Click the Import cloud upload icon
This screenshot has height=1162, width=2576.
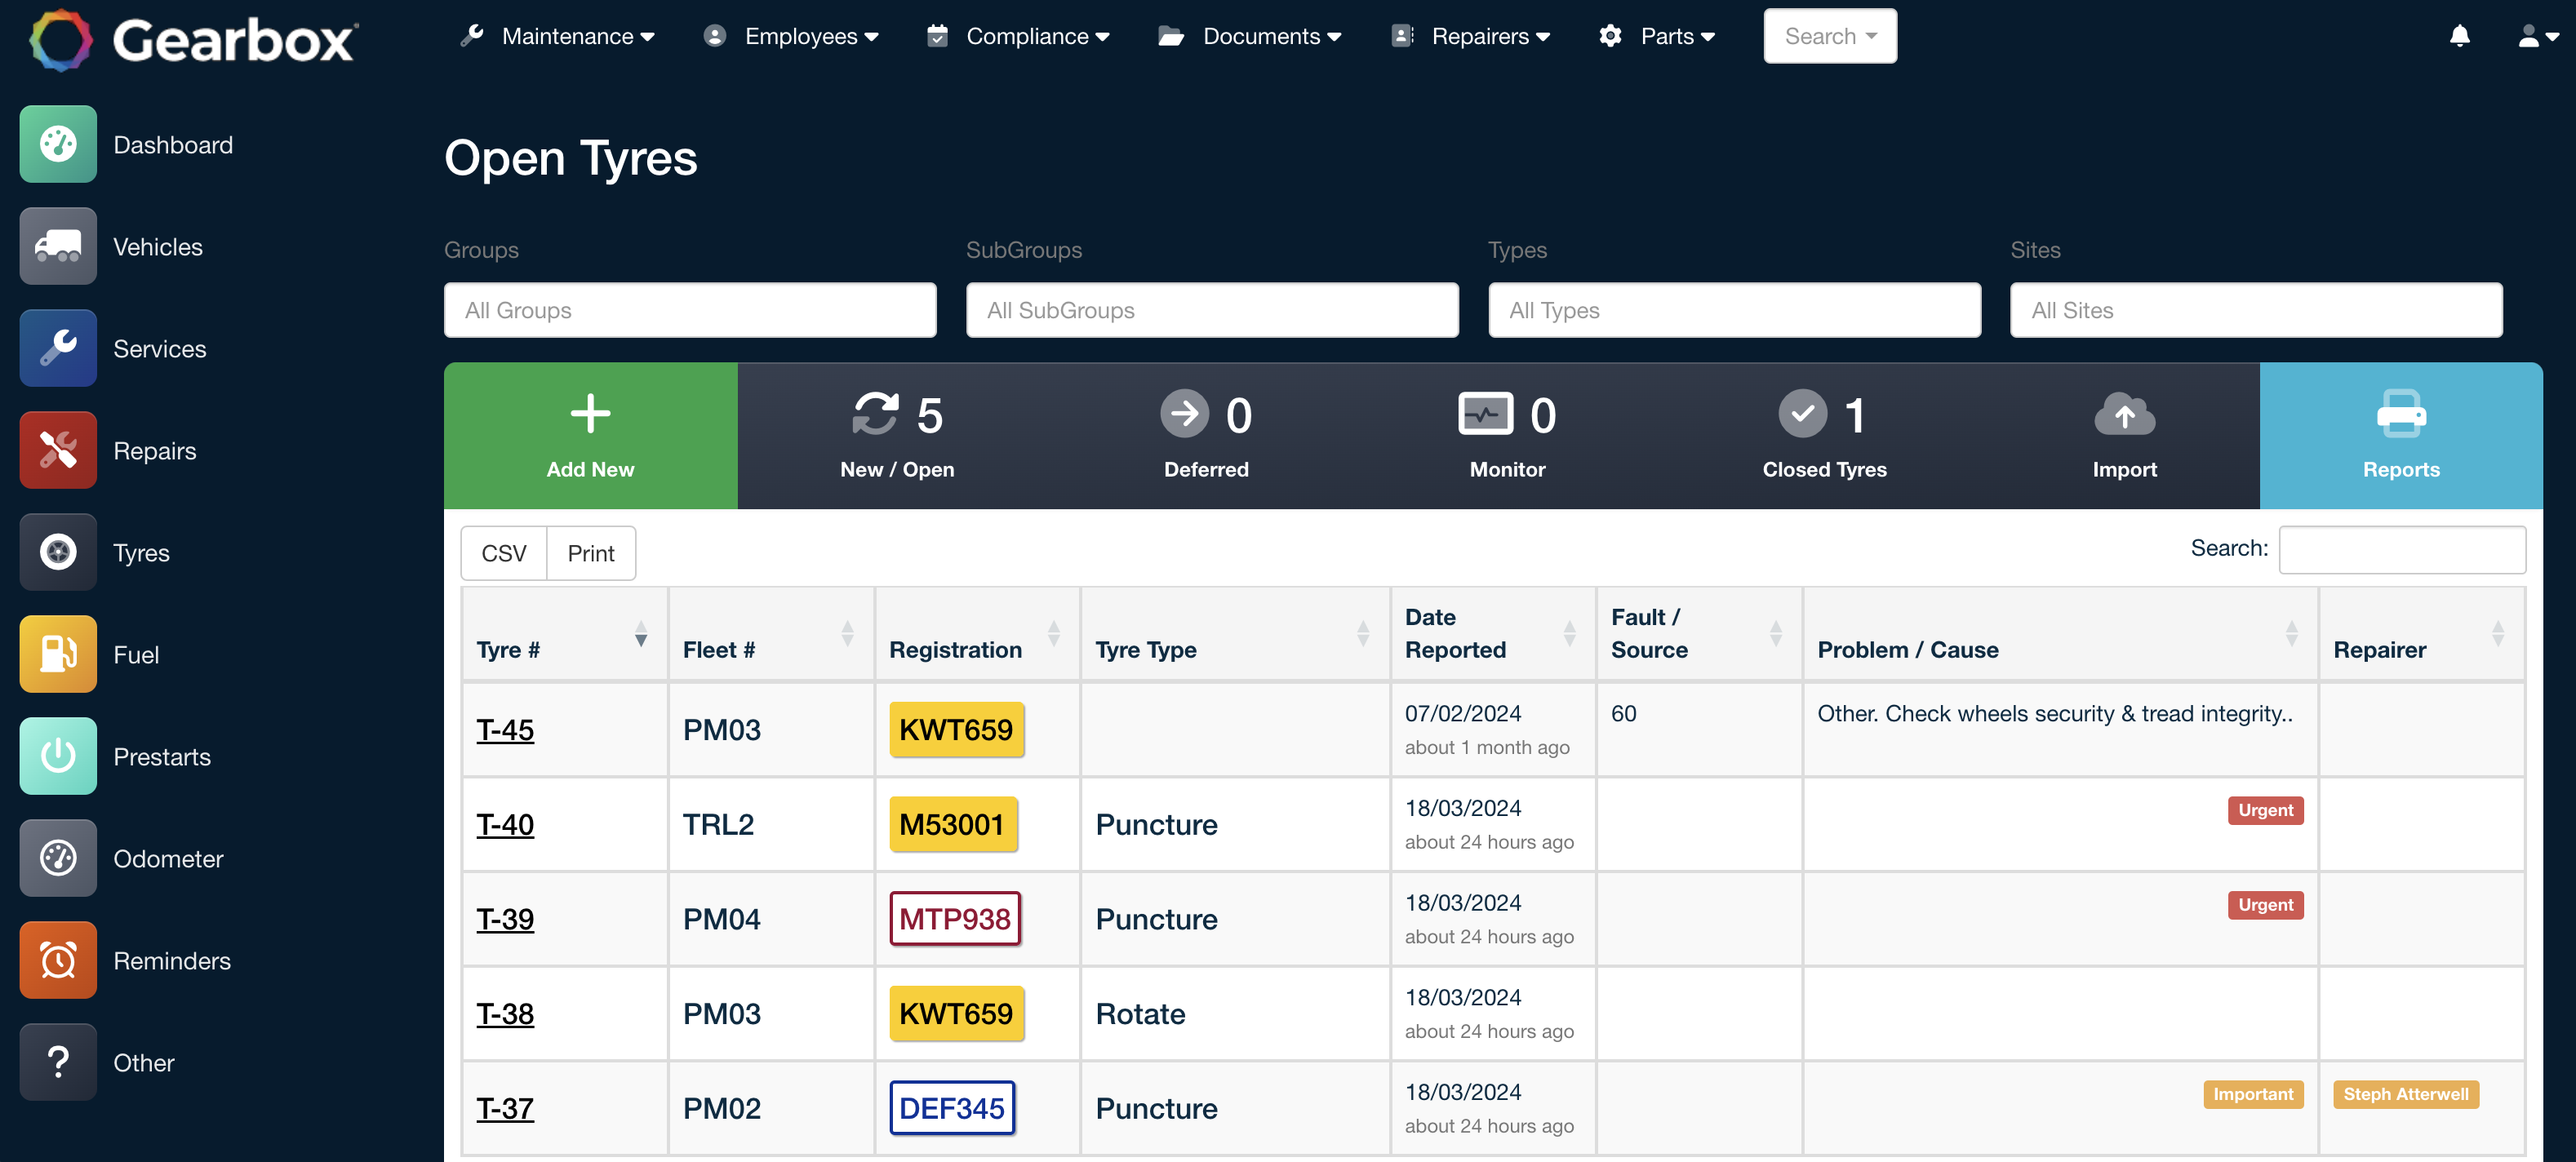pyautogui.click(x=2124, y=415)
